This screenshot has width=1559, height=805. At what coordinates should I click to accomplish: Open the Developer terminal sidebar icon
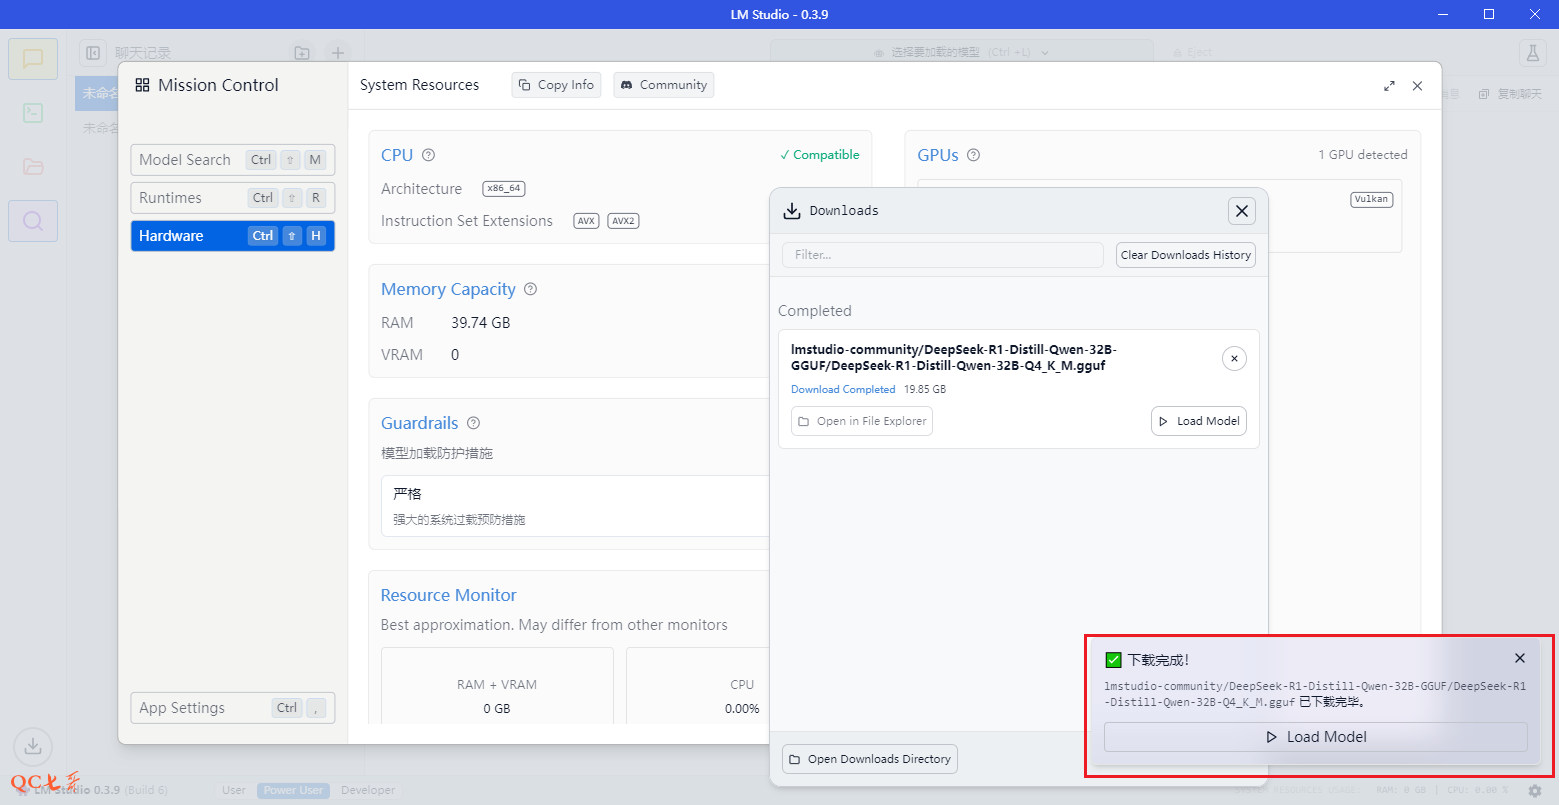[x=33, y=113]
